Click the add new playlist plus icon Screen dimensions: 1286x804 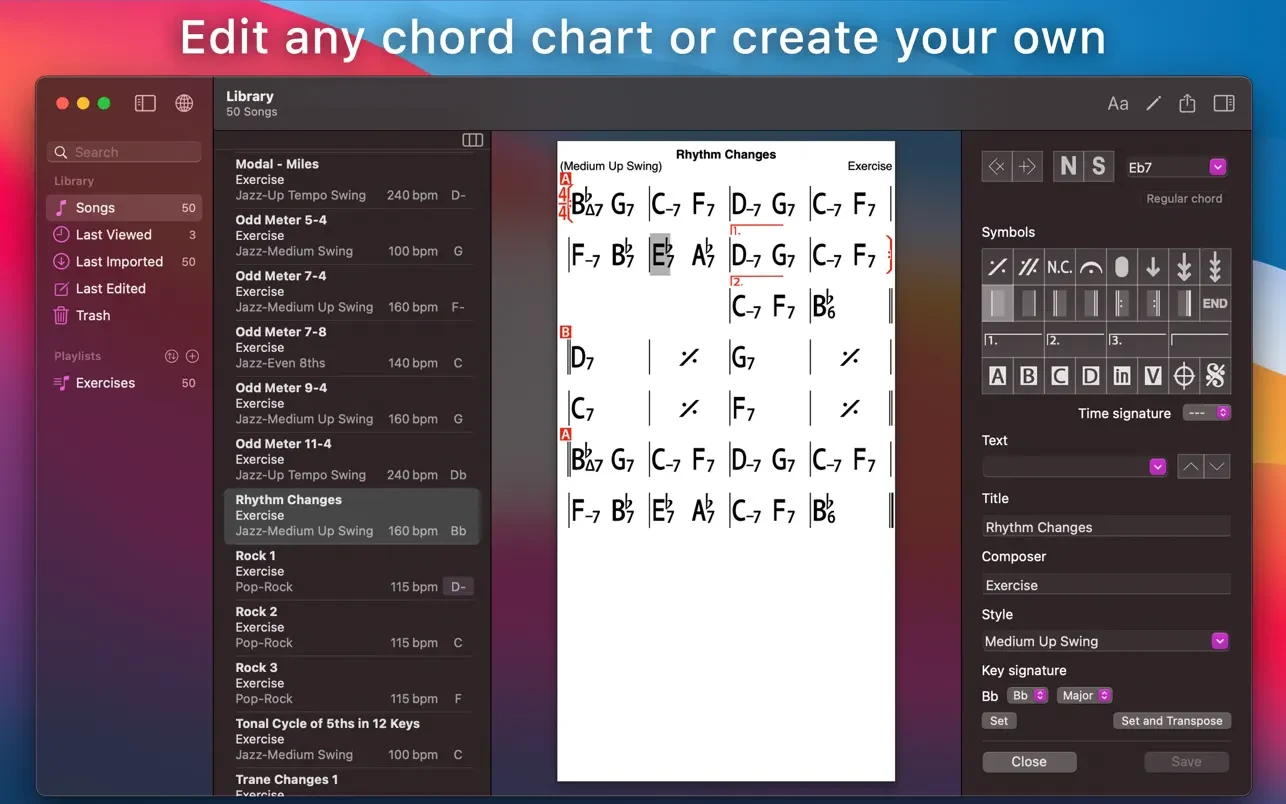click(x=193, y=356)
